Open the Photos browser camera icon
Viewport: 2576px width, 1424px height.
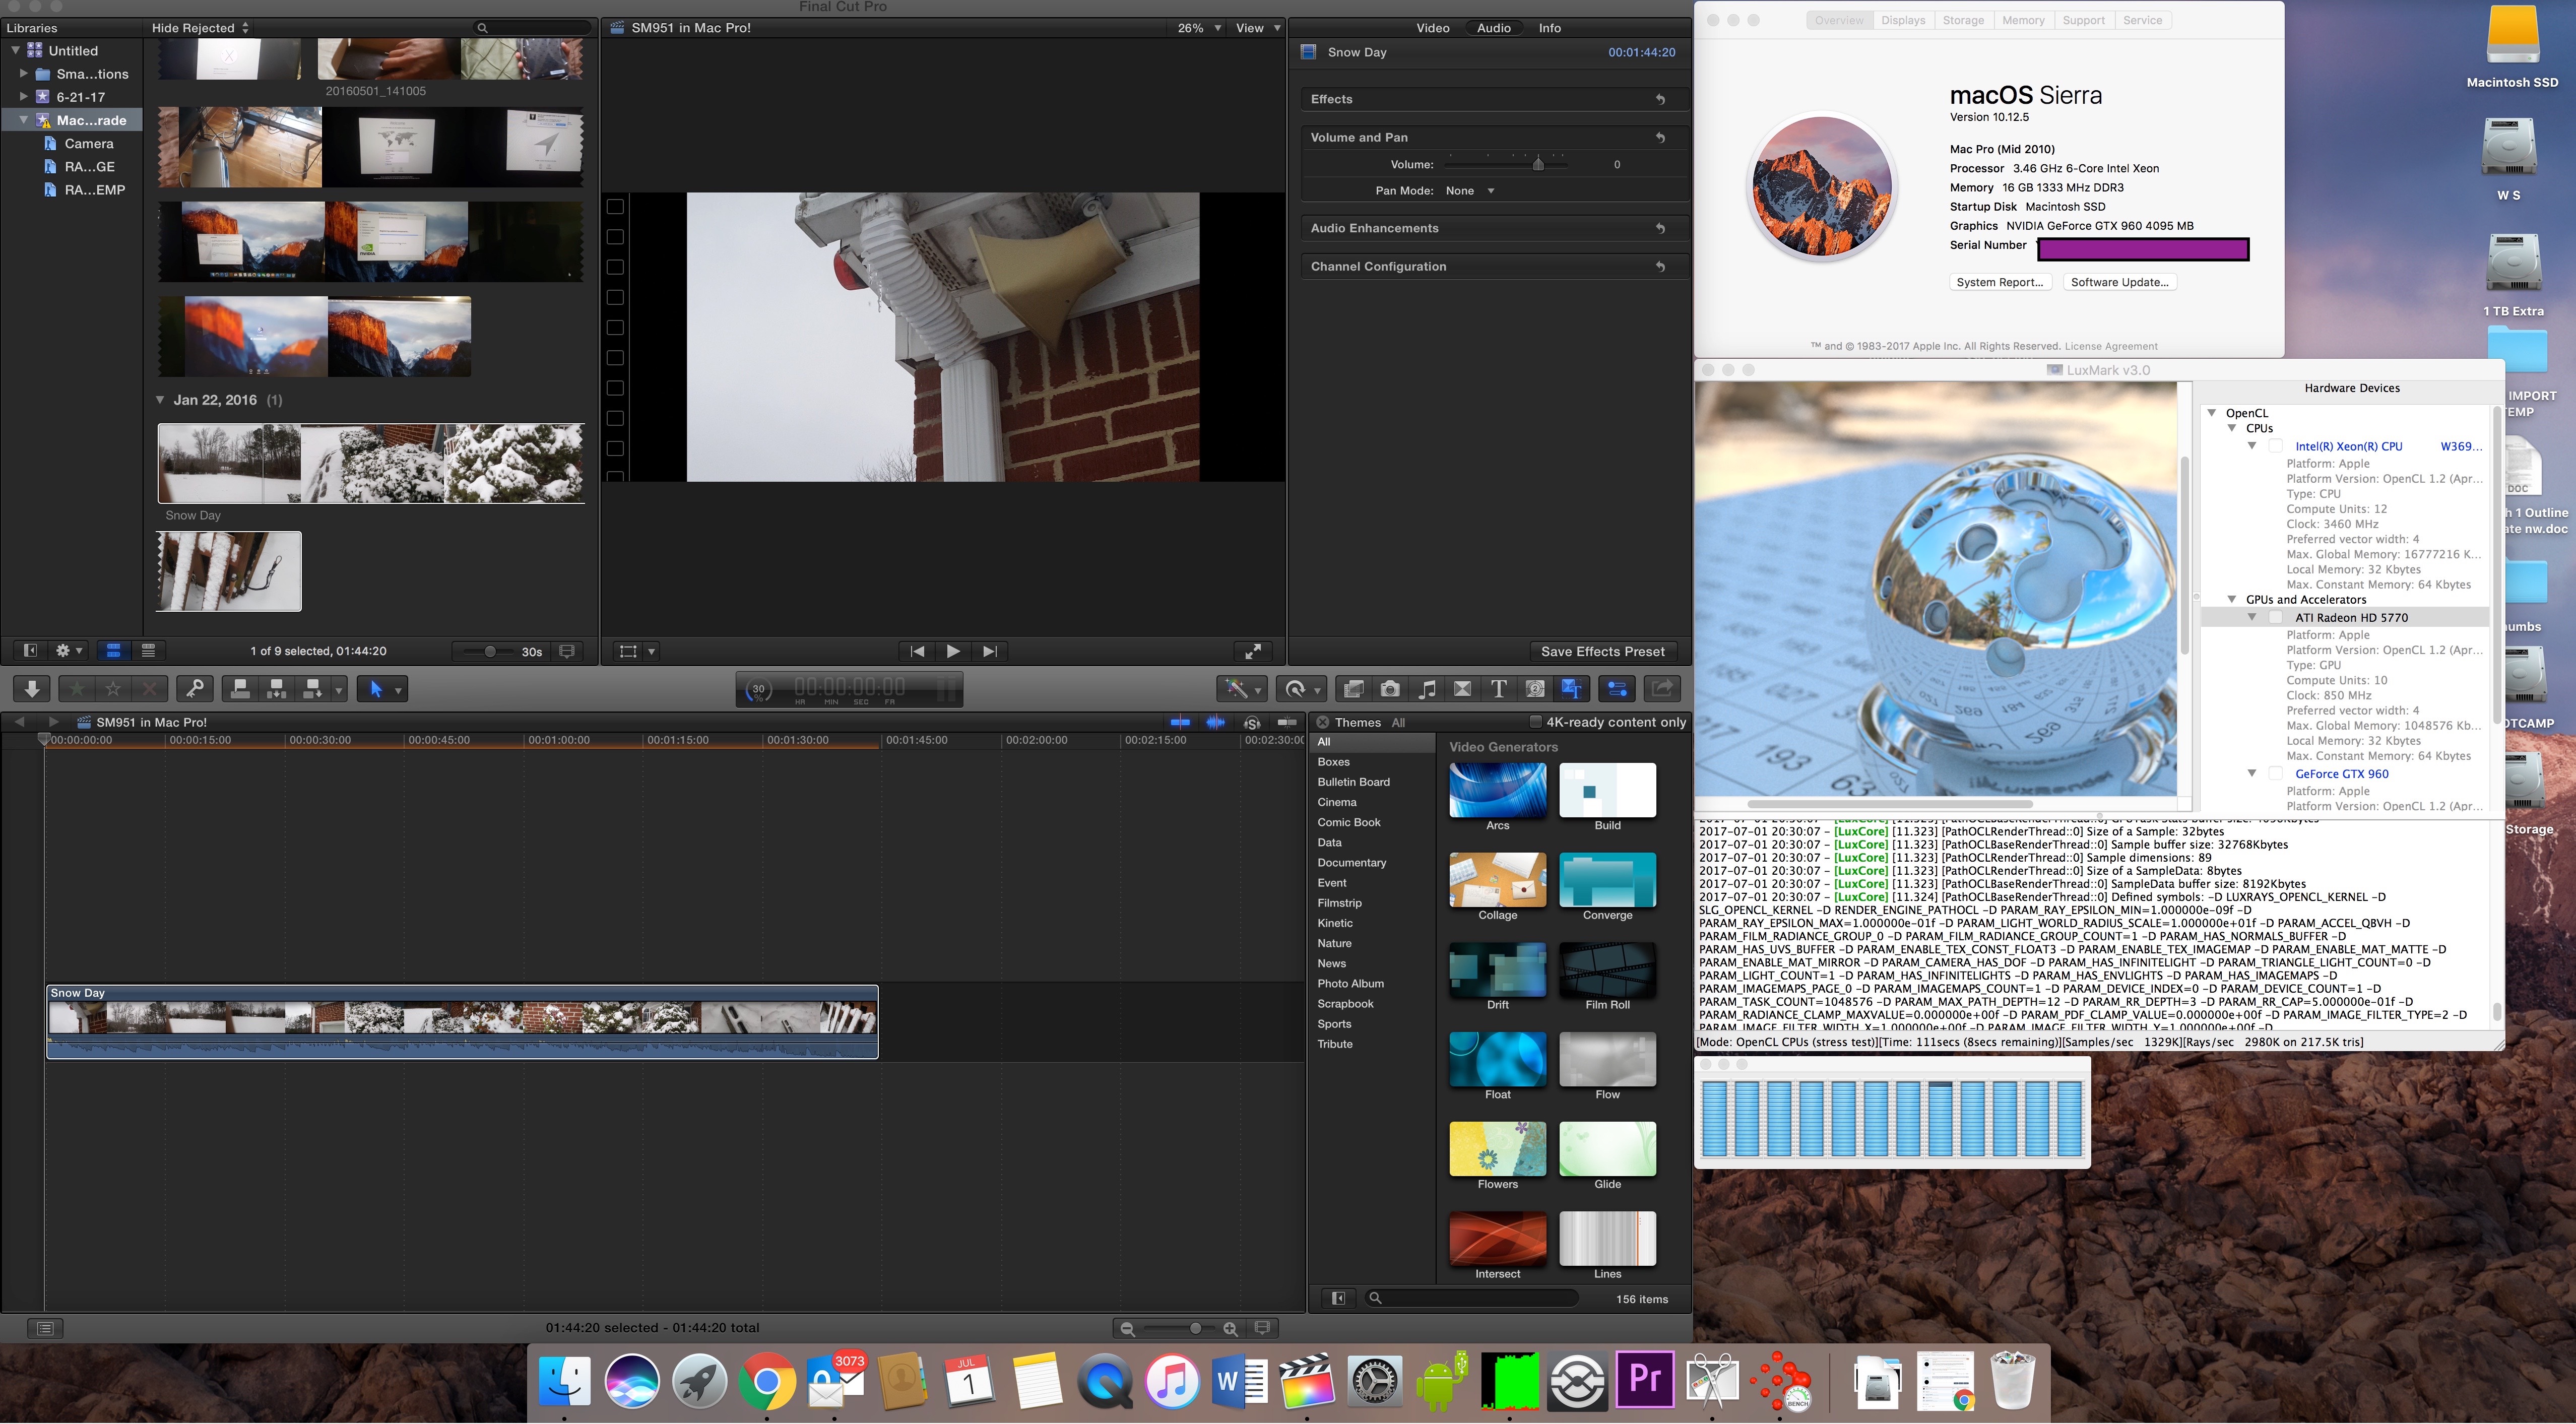pos(1390,689)
